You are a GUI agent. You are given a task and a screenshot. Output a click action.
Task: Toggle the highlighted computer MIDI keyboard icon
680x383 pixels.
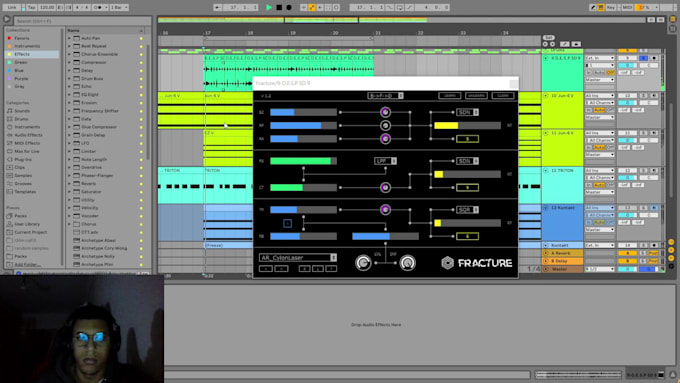click(601, 7)
